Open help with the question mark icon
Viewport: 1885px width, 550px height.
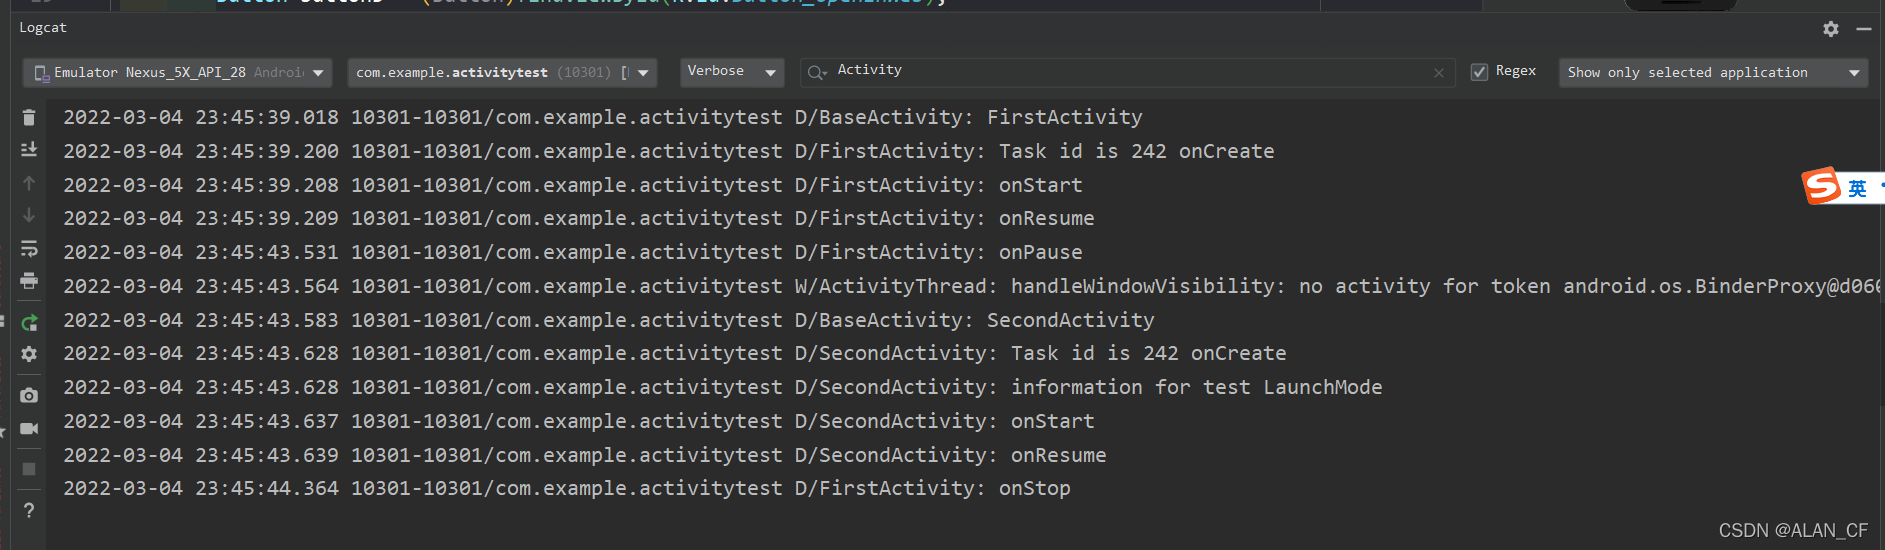click(29, 510)
